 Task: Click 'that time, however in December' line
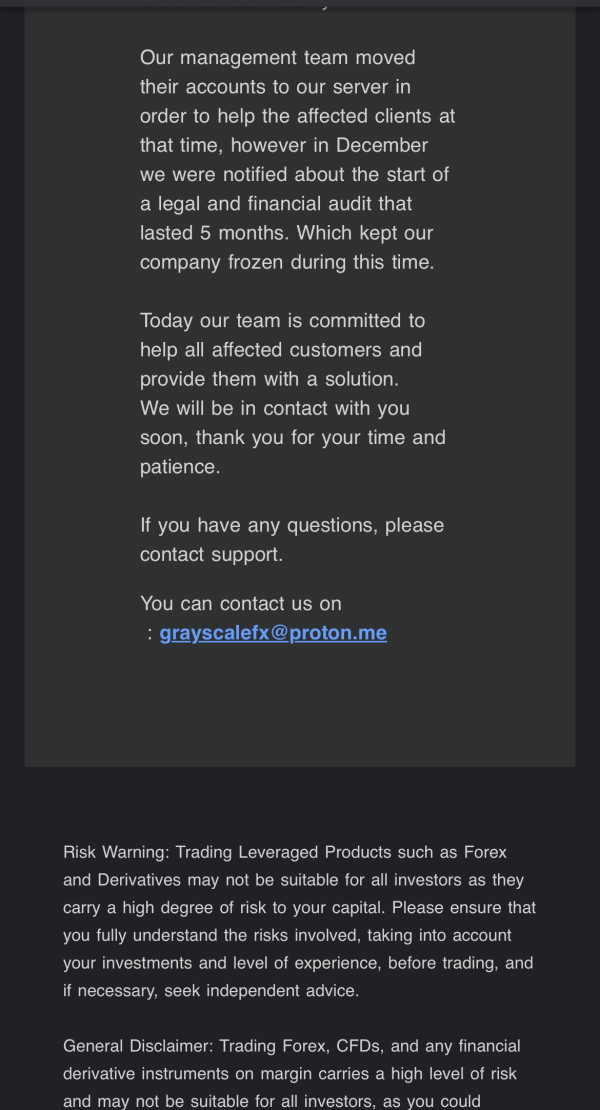[x=284, y=145]
